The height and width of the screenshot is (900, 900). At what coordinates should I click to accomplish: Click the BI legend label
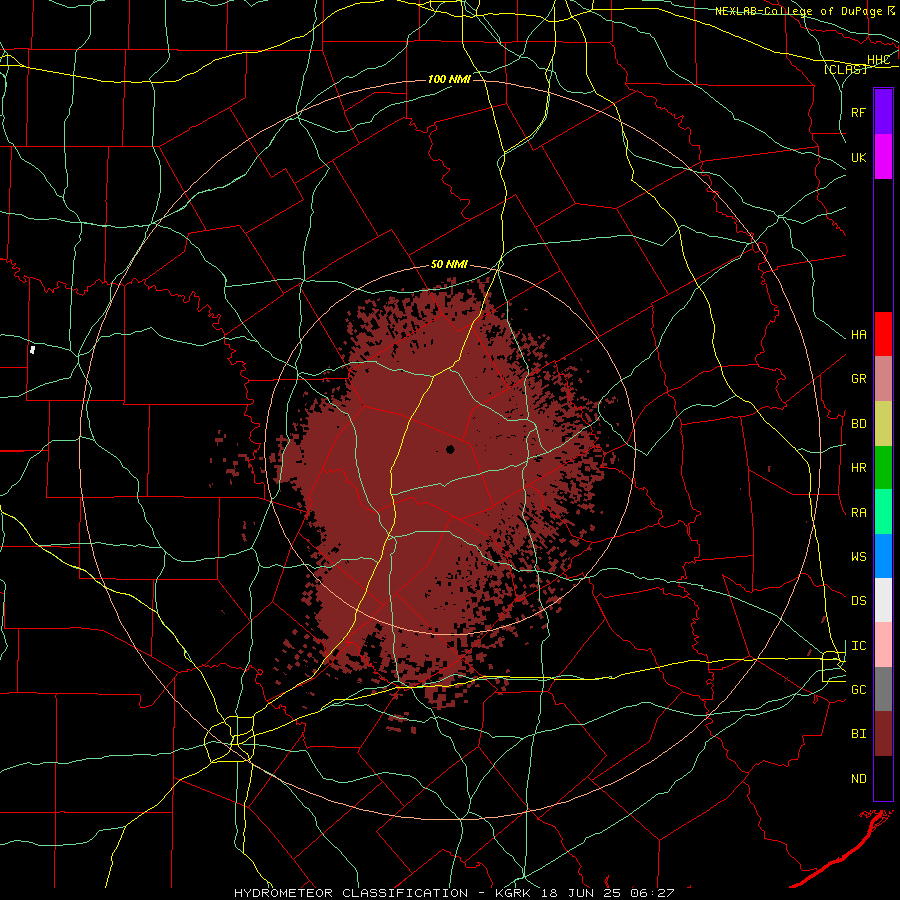coord(858,734)
